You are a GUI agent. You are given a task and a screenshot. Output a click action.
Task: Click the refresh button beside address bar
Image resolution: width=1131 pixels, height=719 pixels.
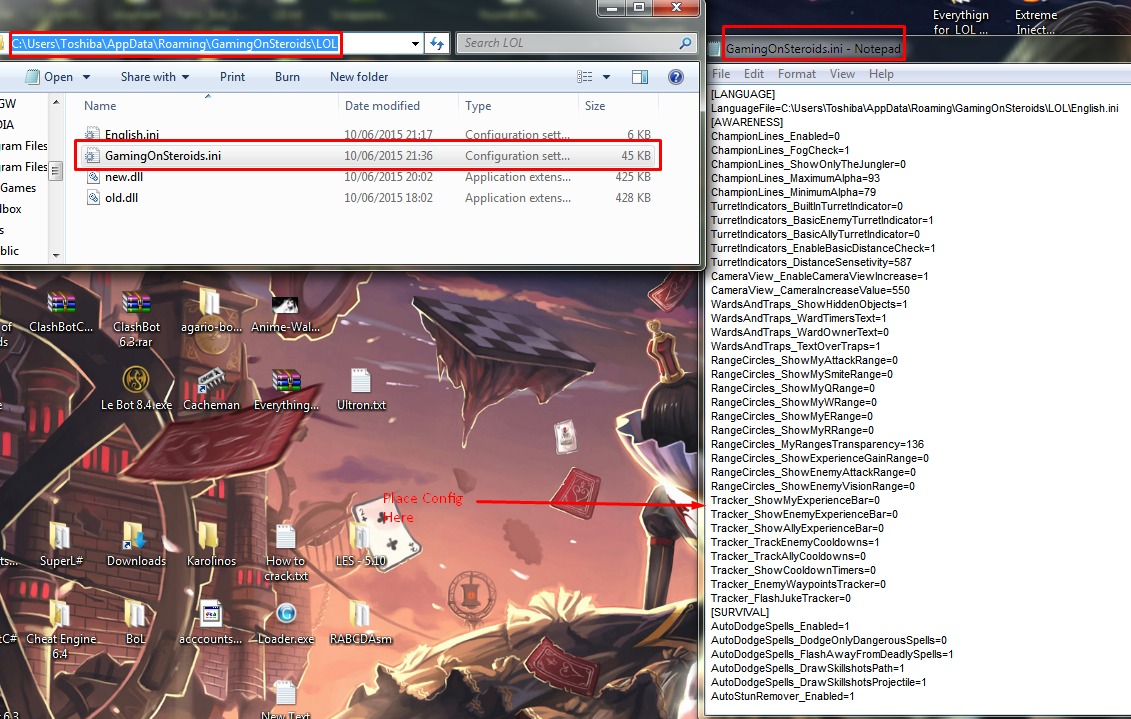click(x=437, y=43)
